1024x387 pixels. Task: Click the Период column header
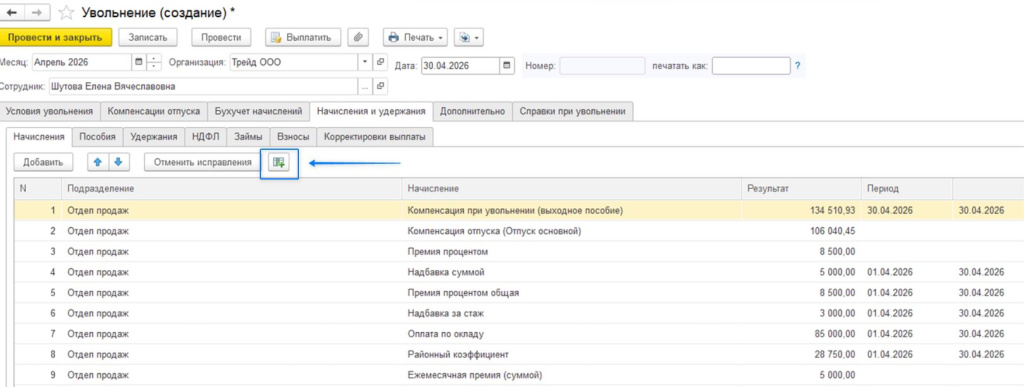906,189
